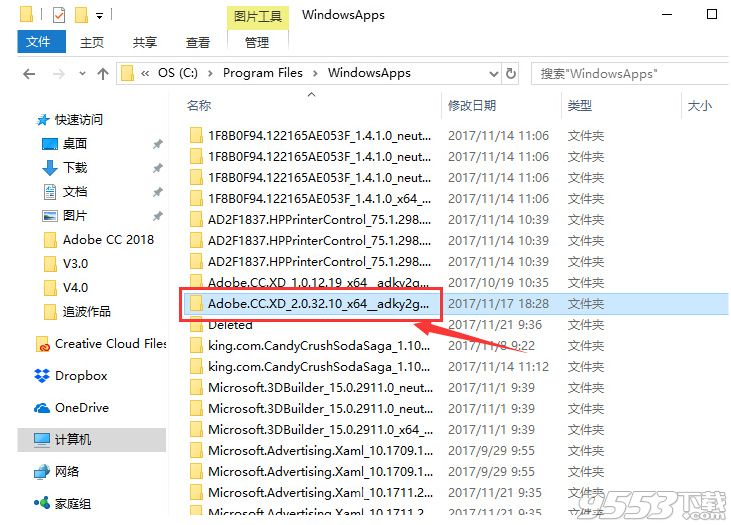Click the properties icon in quick access toolbar

pyautogui.click(x=59, y=15)
